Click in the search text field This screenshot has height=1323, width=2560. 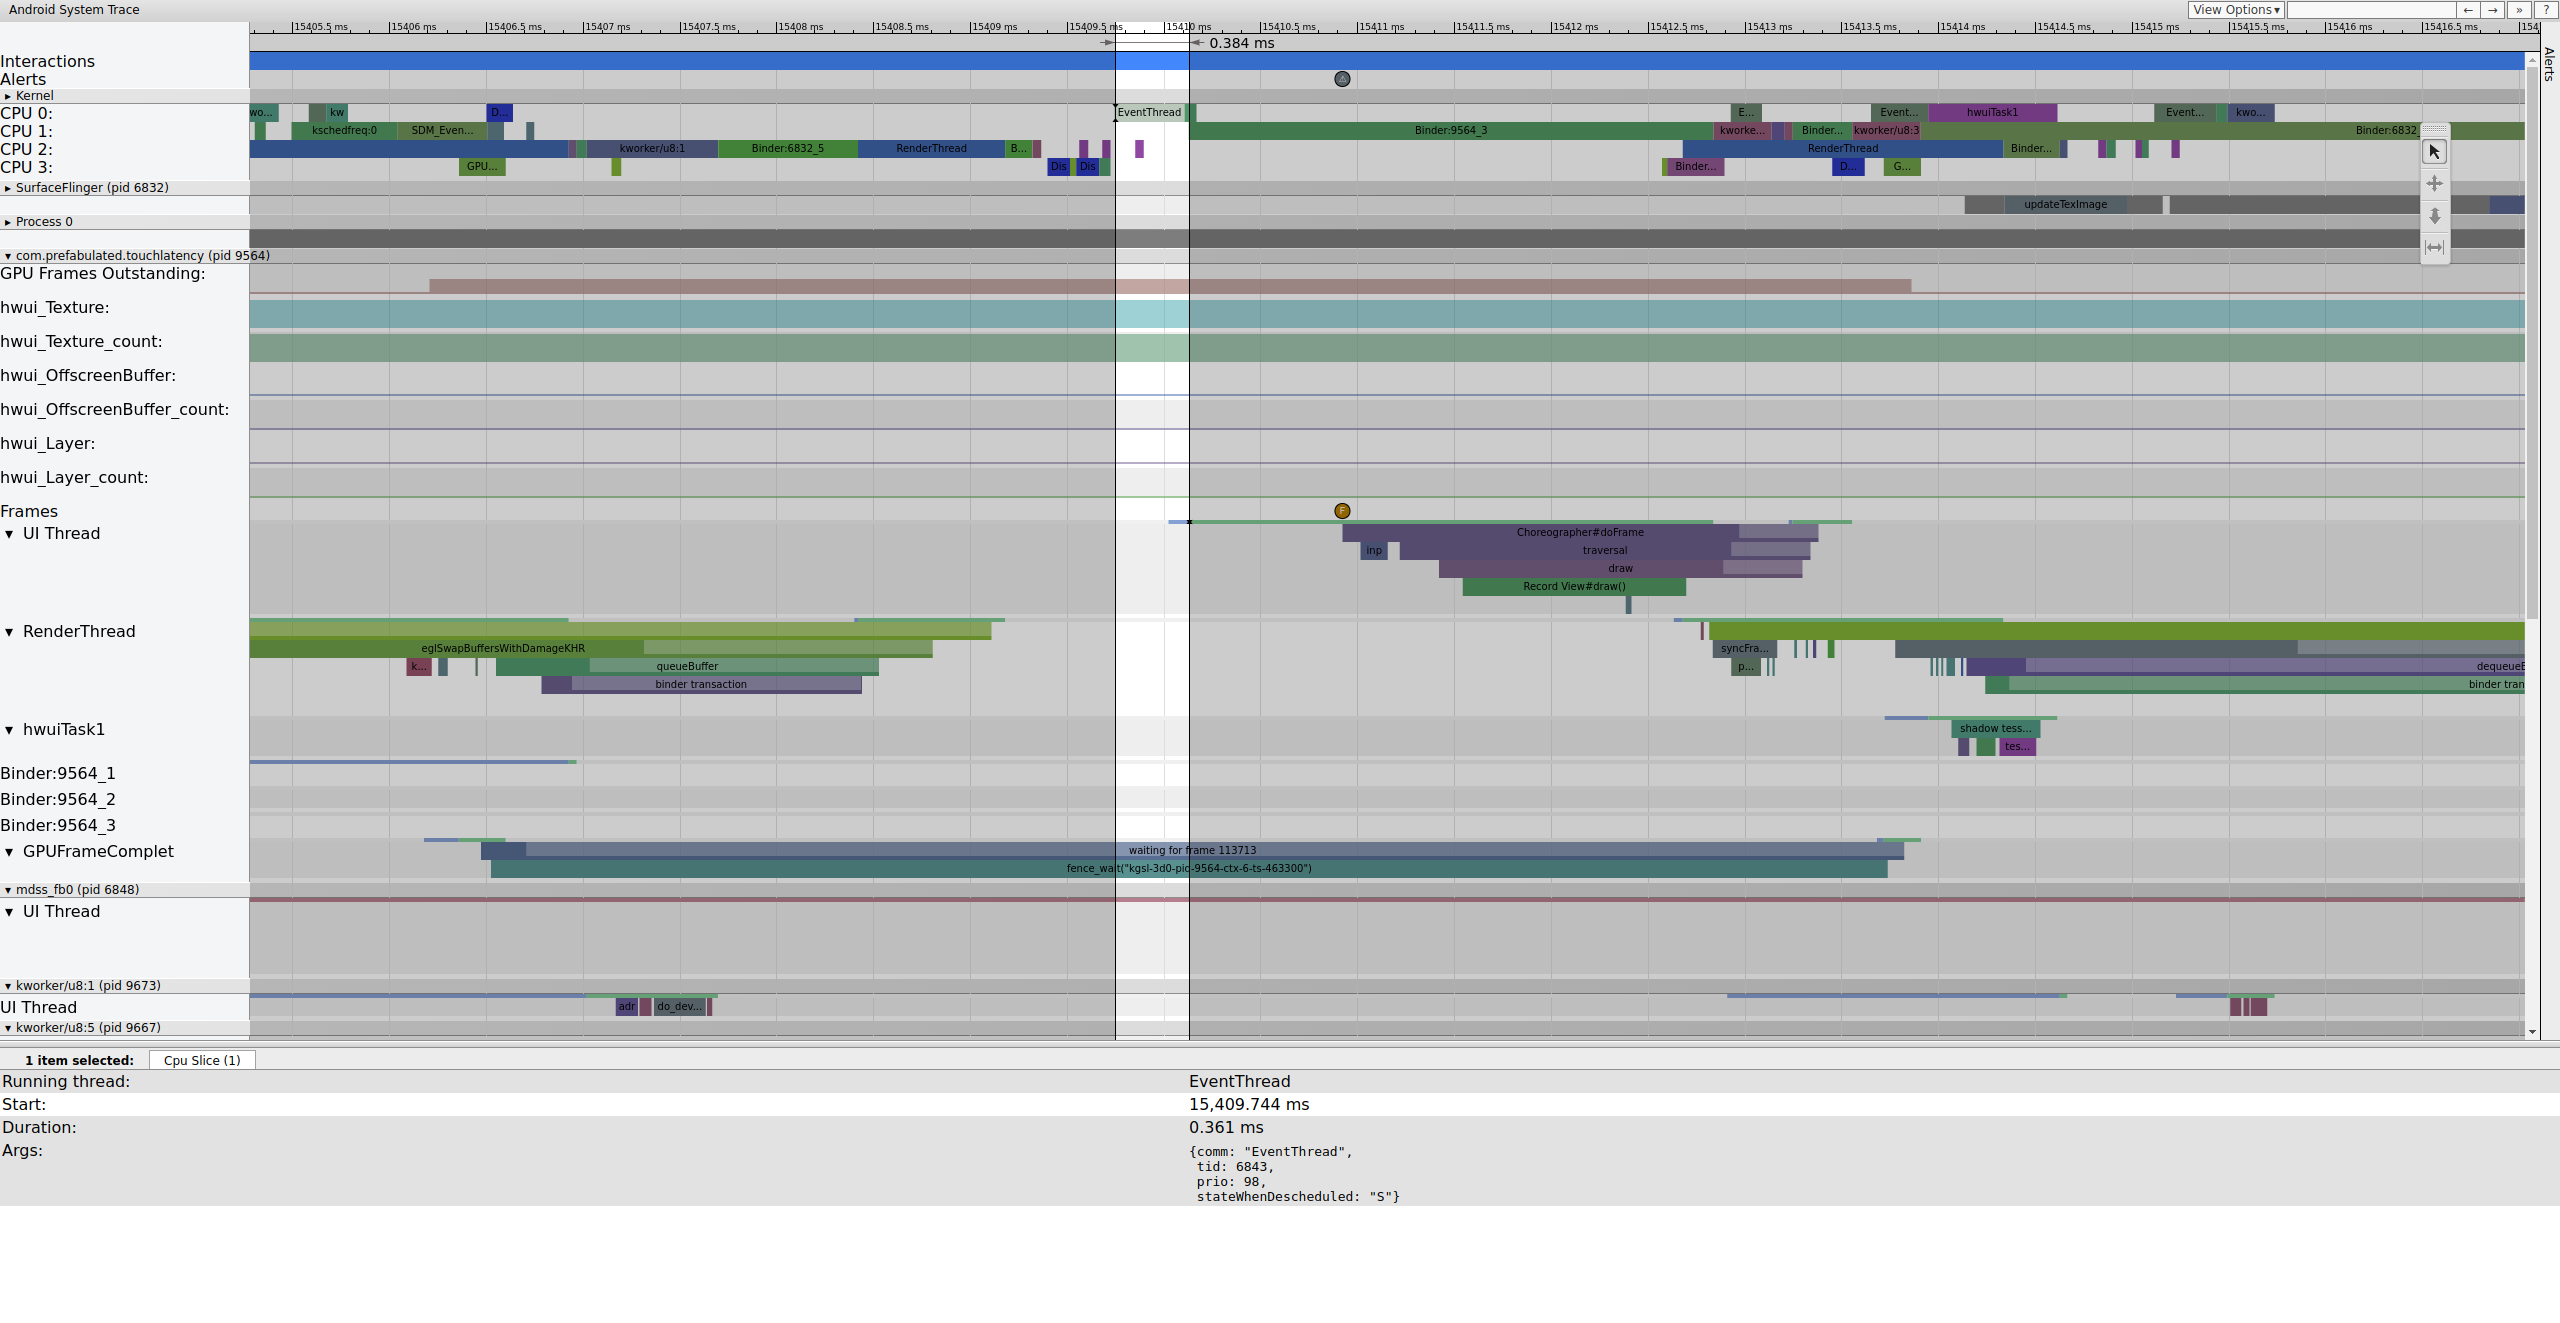click(x=2370, y=10)
